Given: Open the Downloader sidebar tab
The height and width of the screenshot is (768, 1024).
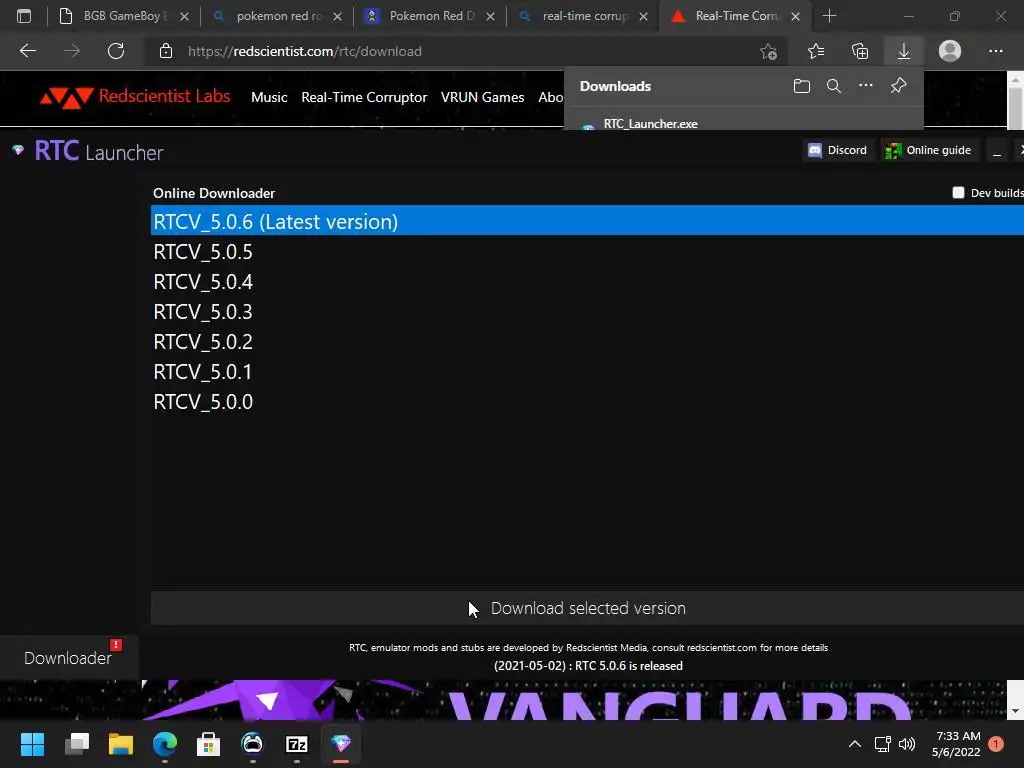Looking at the screenshot, I should [x=69, y=657].
